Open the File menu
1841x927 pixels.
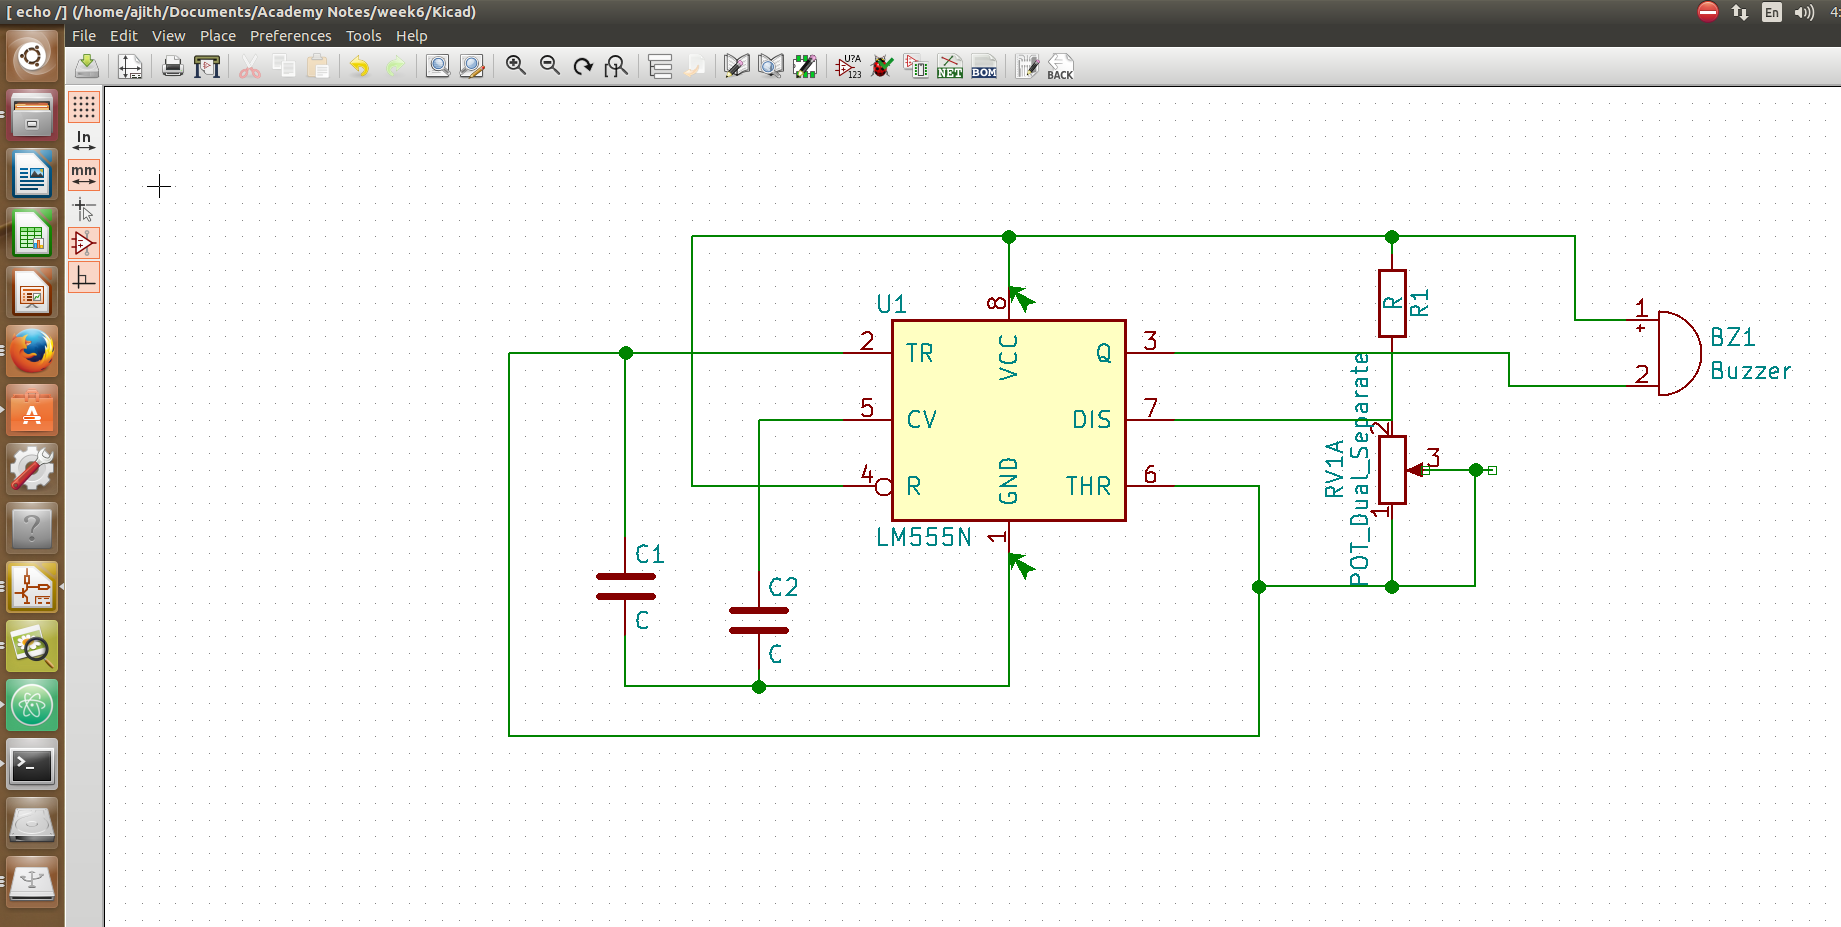pyautogui.click(x=84, y=36)
